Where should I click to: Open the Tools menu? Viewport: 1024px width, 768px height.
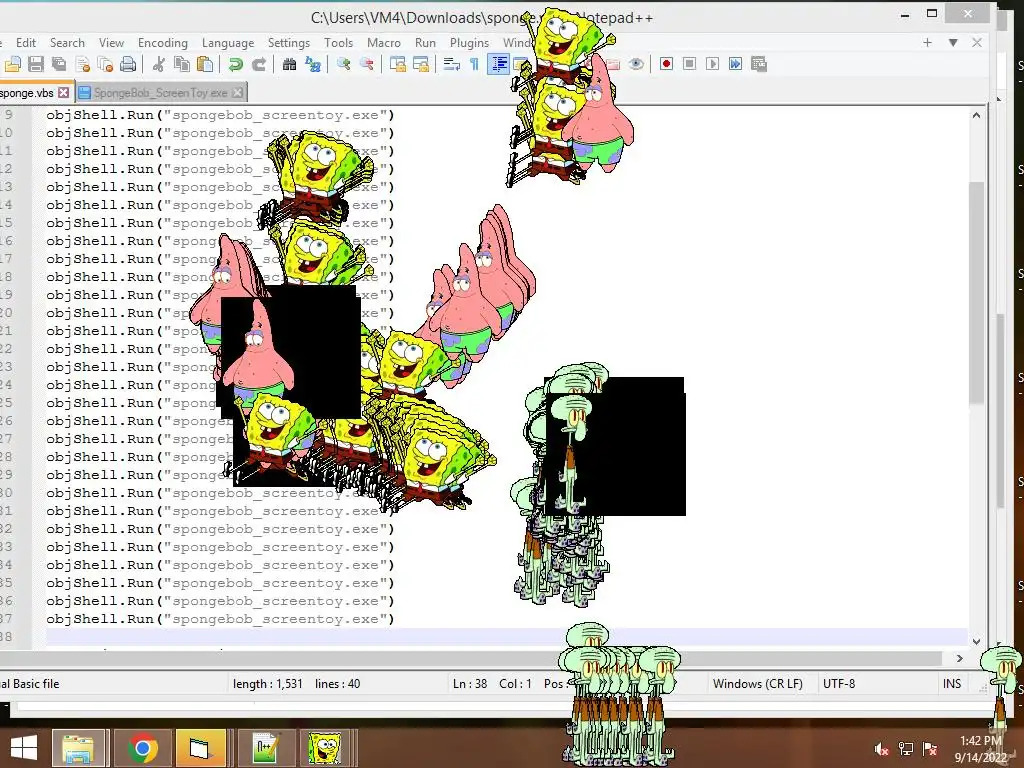click(338, 42)
